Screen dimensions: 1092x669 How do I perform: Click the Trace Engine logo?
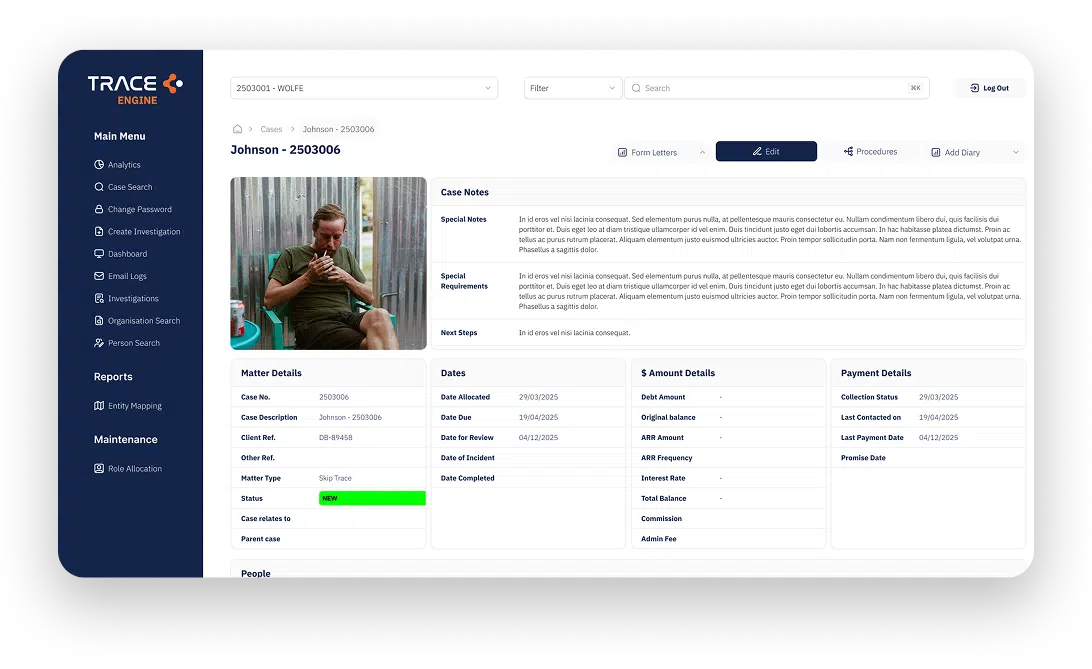(135, 89)
